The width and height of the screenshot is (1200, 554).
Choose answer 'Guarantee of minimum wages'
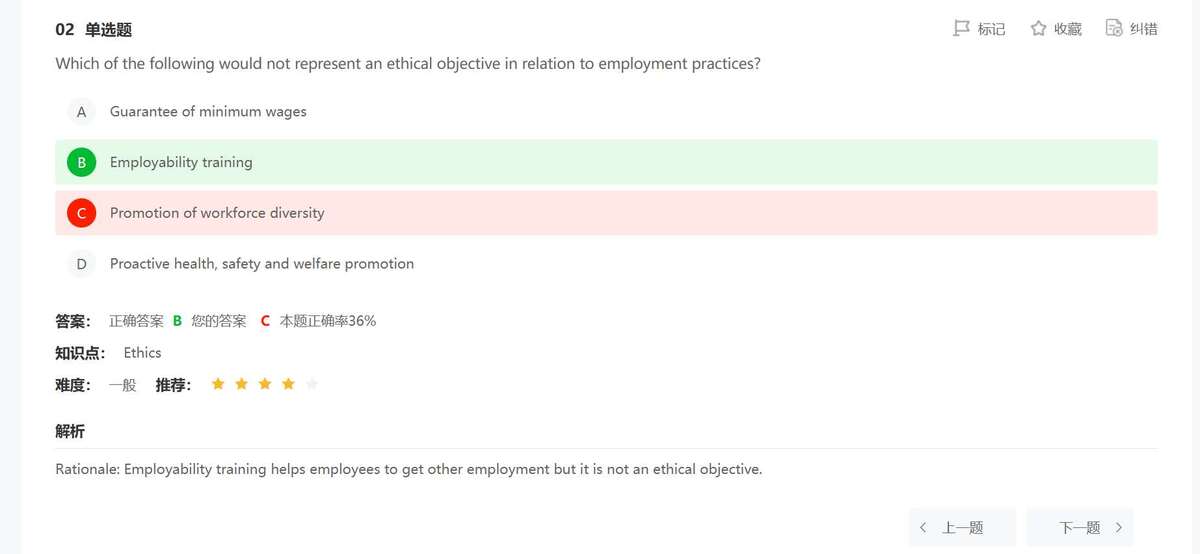click(208, 112)
